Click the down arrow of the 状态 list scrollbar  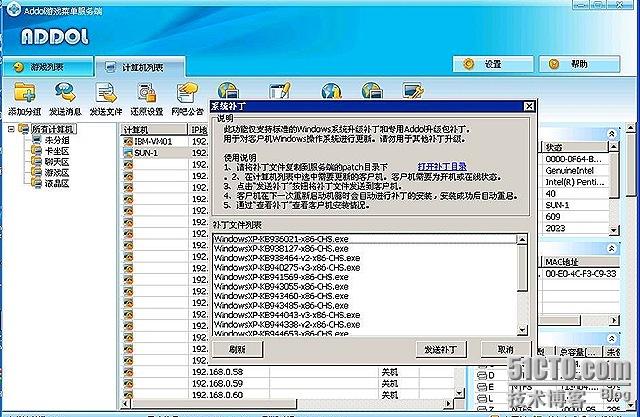614,231
